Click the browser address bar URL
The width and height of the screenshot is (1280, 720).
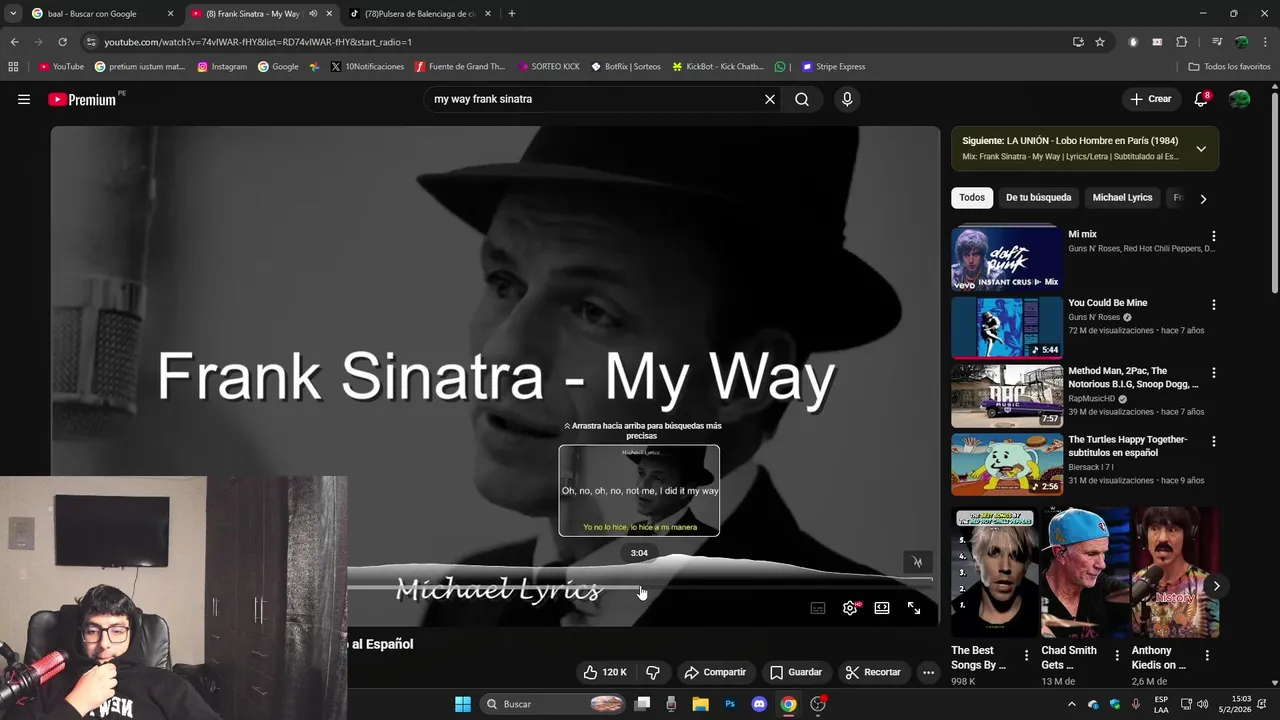pyautogui.click(x=258, y=42)
